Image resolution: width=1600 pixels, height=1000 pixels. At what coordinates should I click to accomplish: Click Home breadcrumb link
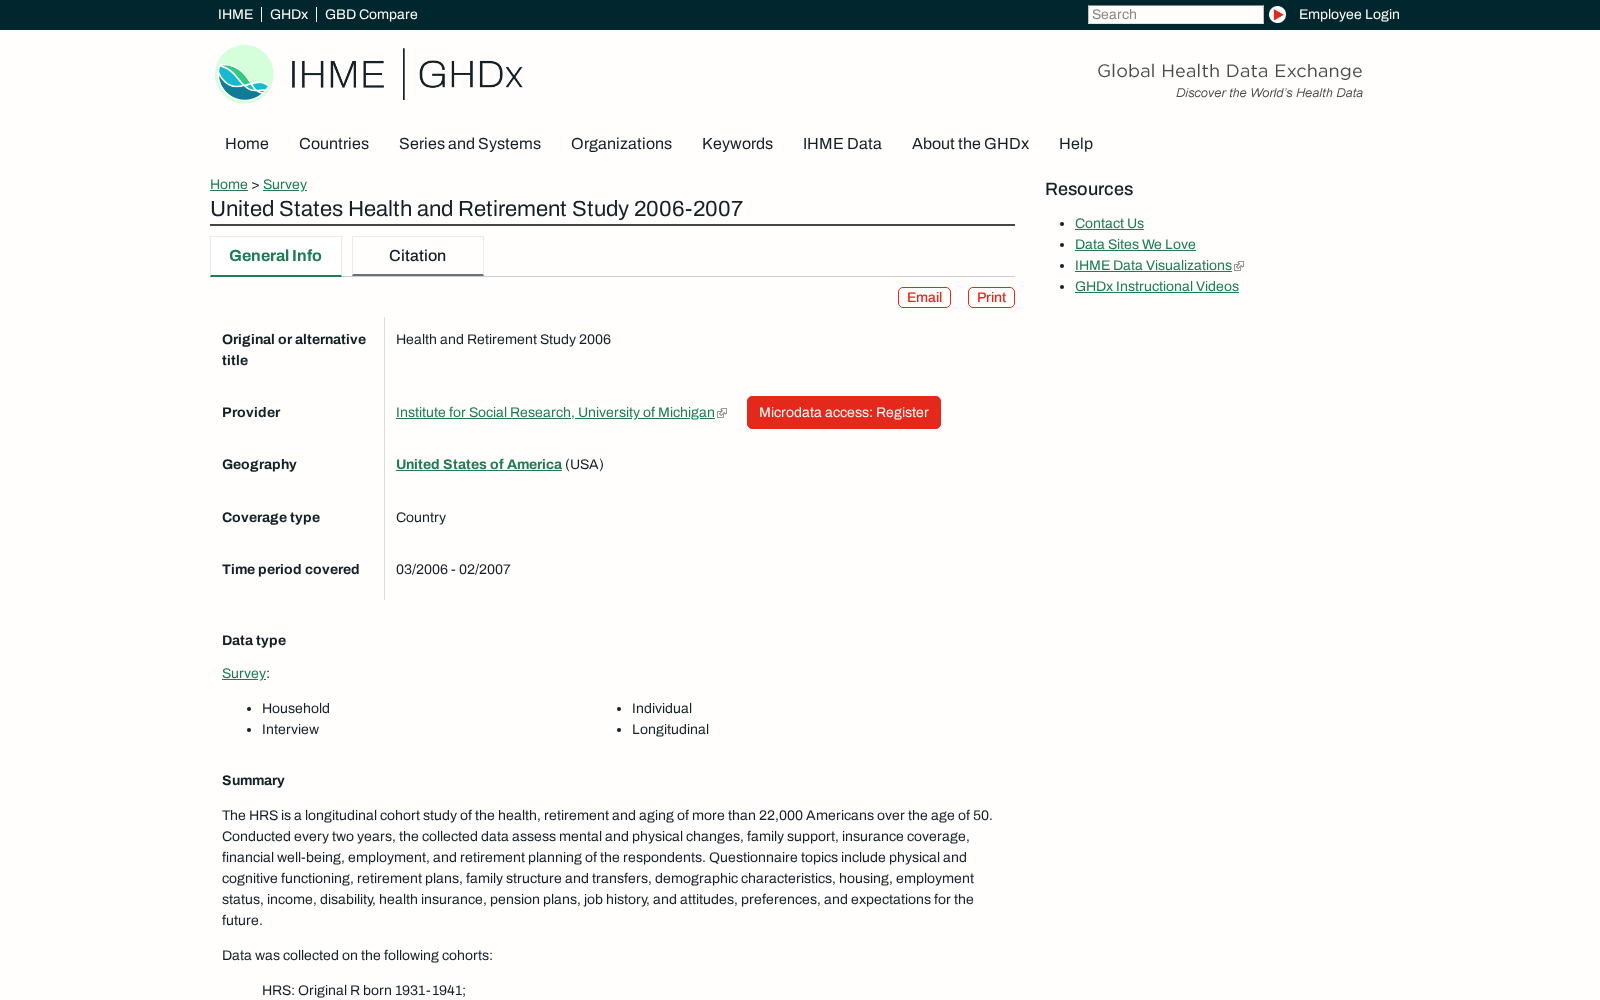click(x=229, y=184)
